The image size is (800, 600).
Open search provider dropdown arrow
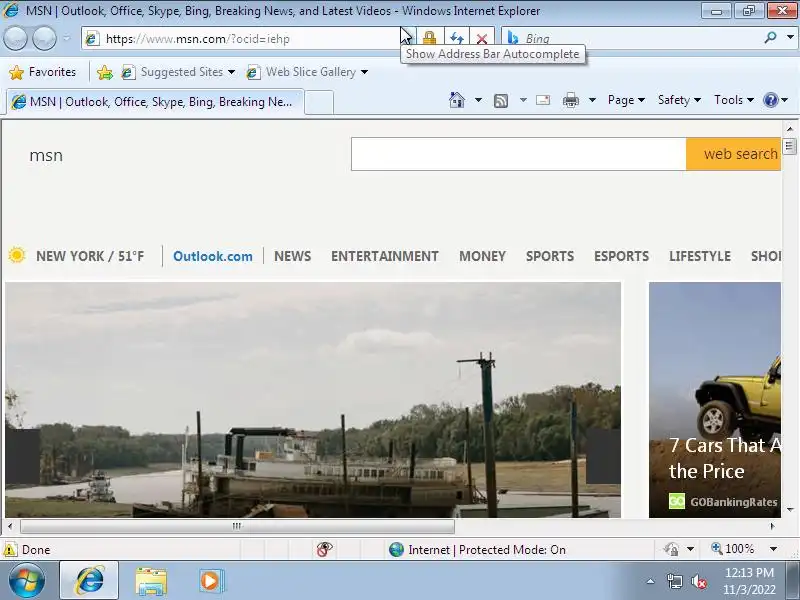790,38
